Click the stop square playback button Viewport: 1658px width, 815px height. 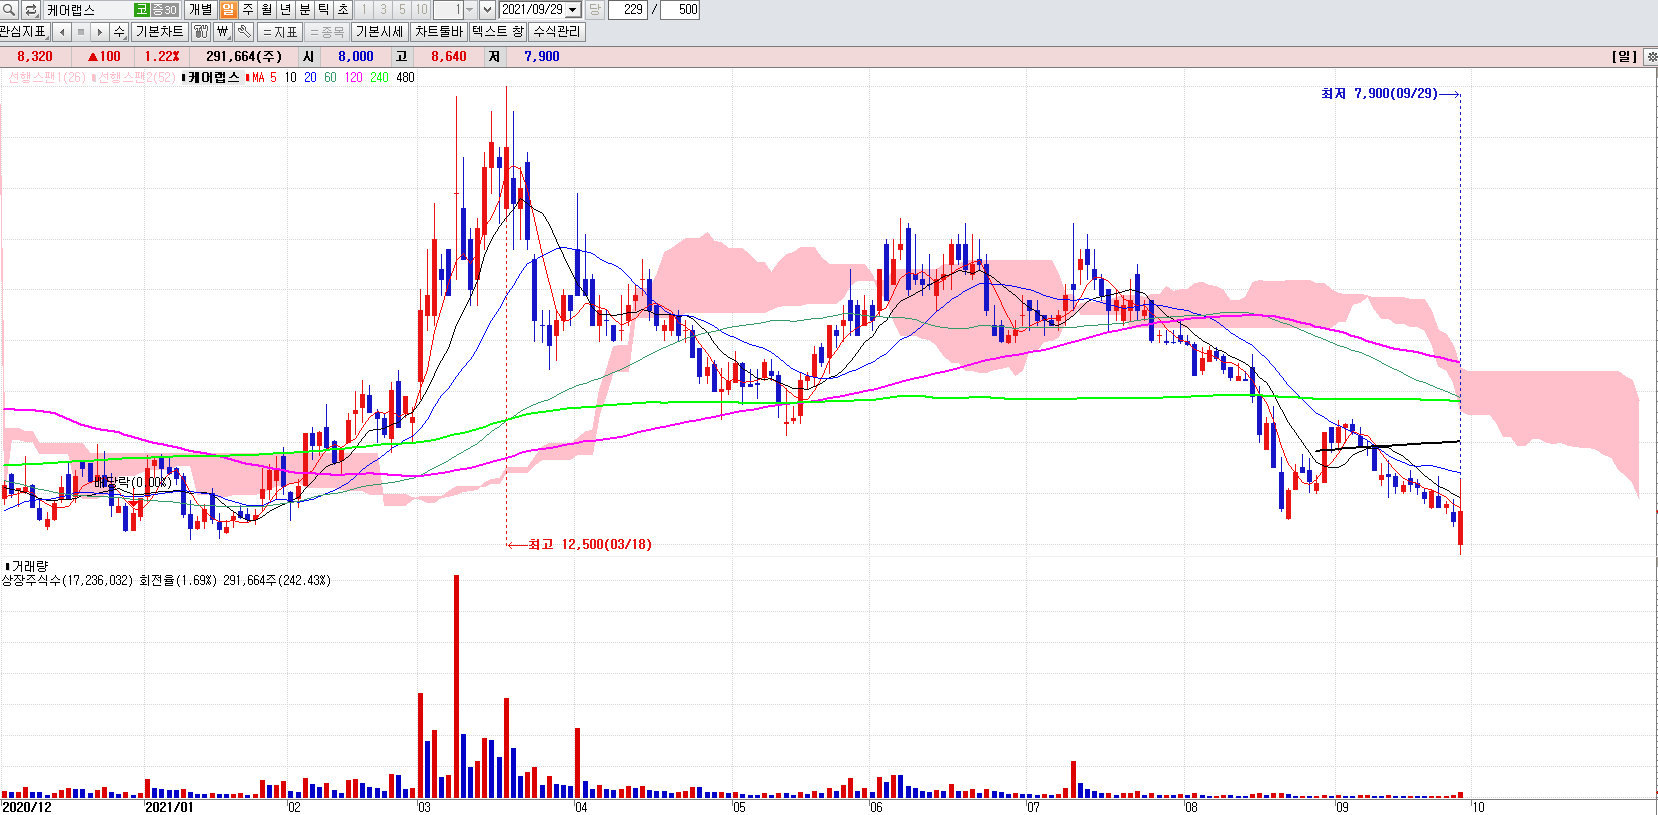click(x=81, y=32)
